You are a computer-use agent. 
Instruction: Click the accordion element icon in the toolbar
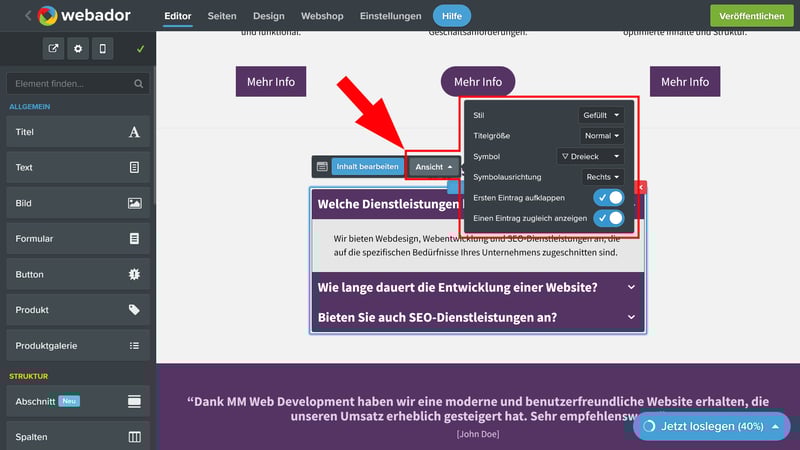322,167
